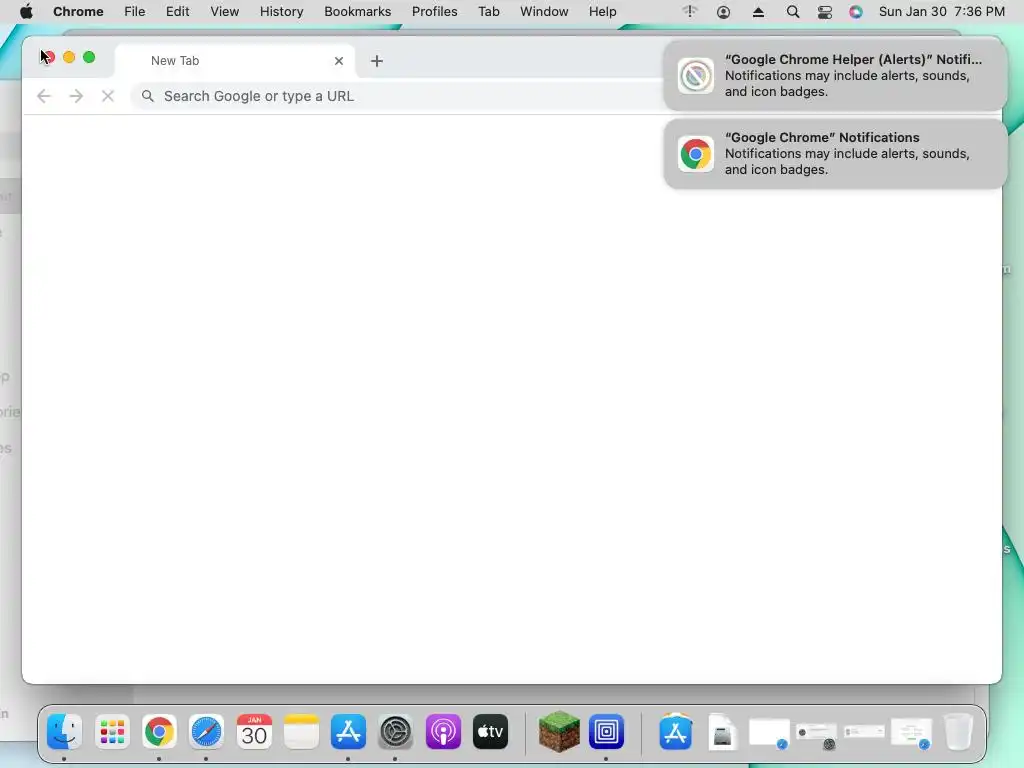
Task: Open the Help menu
Action: 602,12
